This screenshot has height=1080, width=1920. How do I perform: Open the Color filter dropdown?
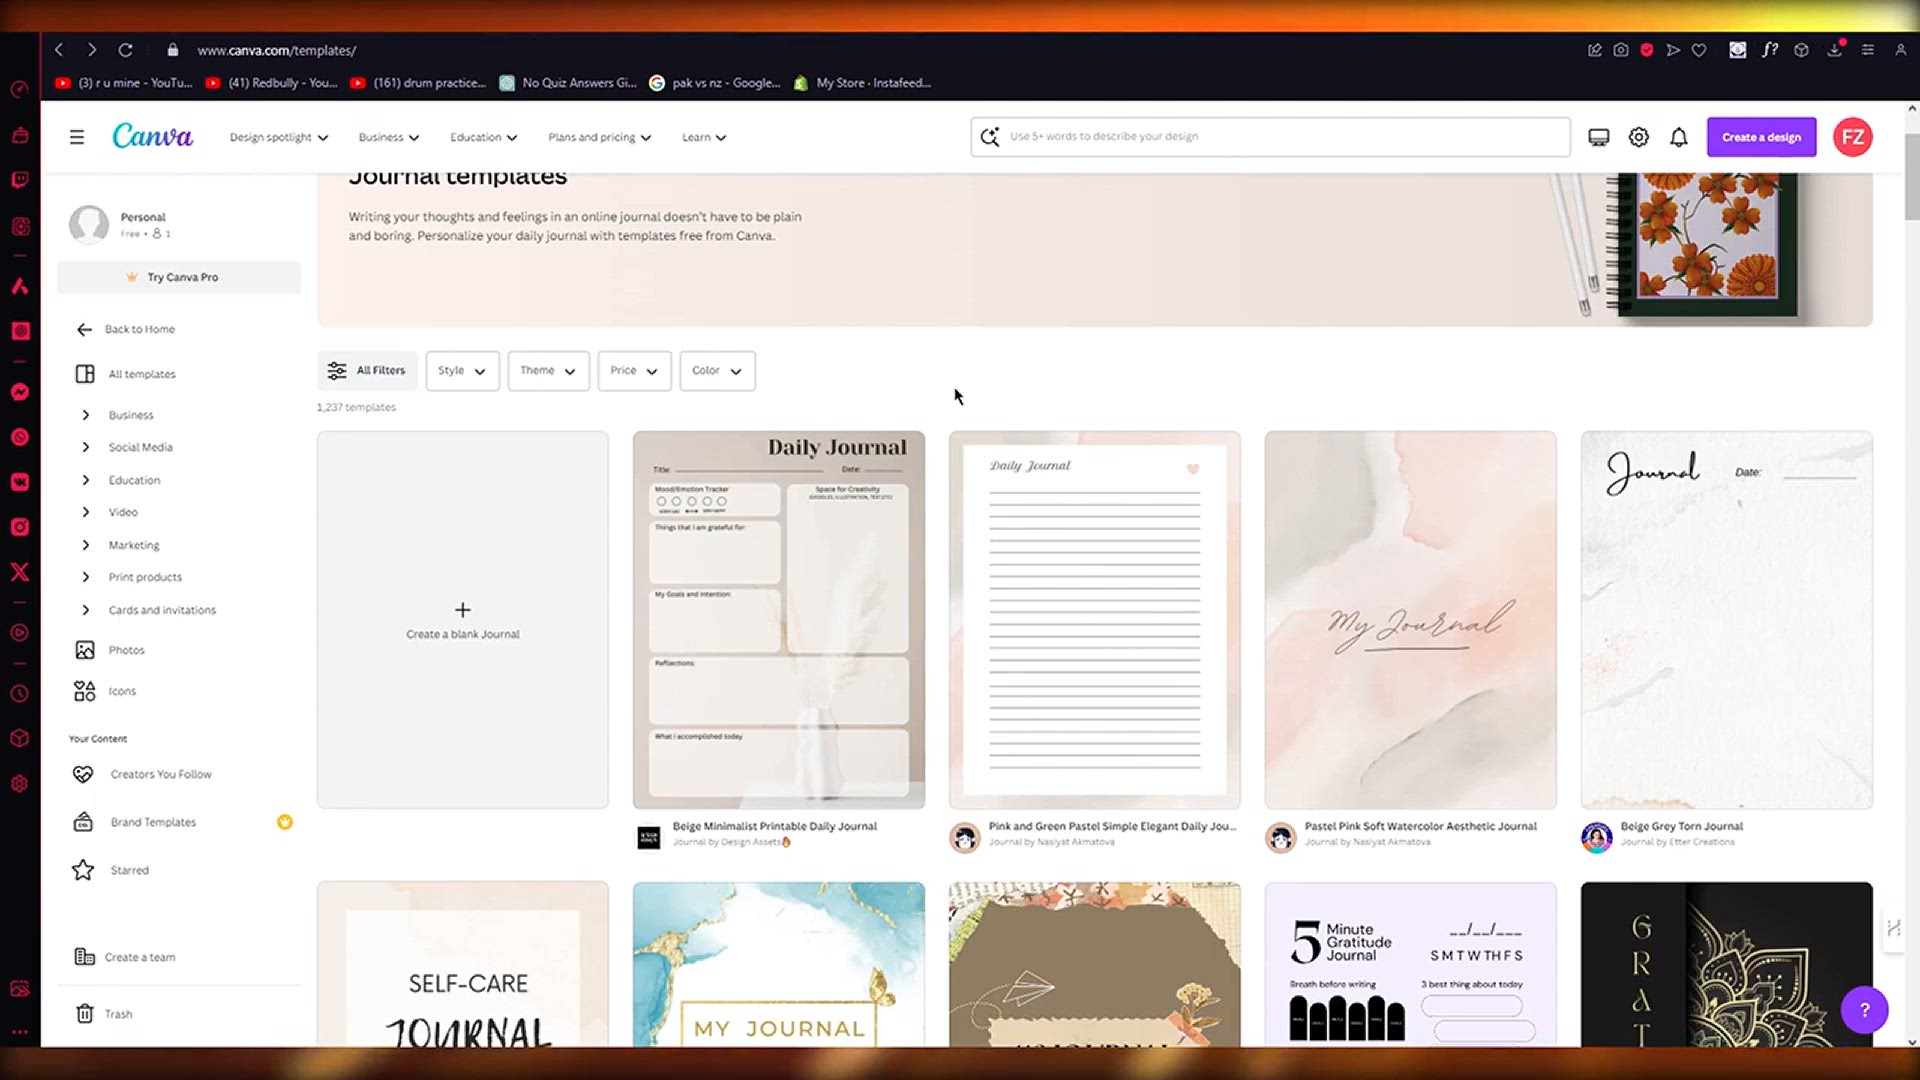[717, 371]
